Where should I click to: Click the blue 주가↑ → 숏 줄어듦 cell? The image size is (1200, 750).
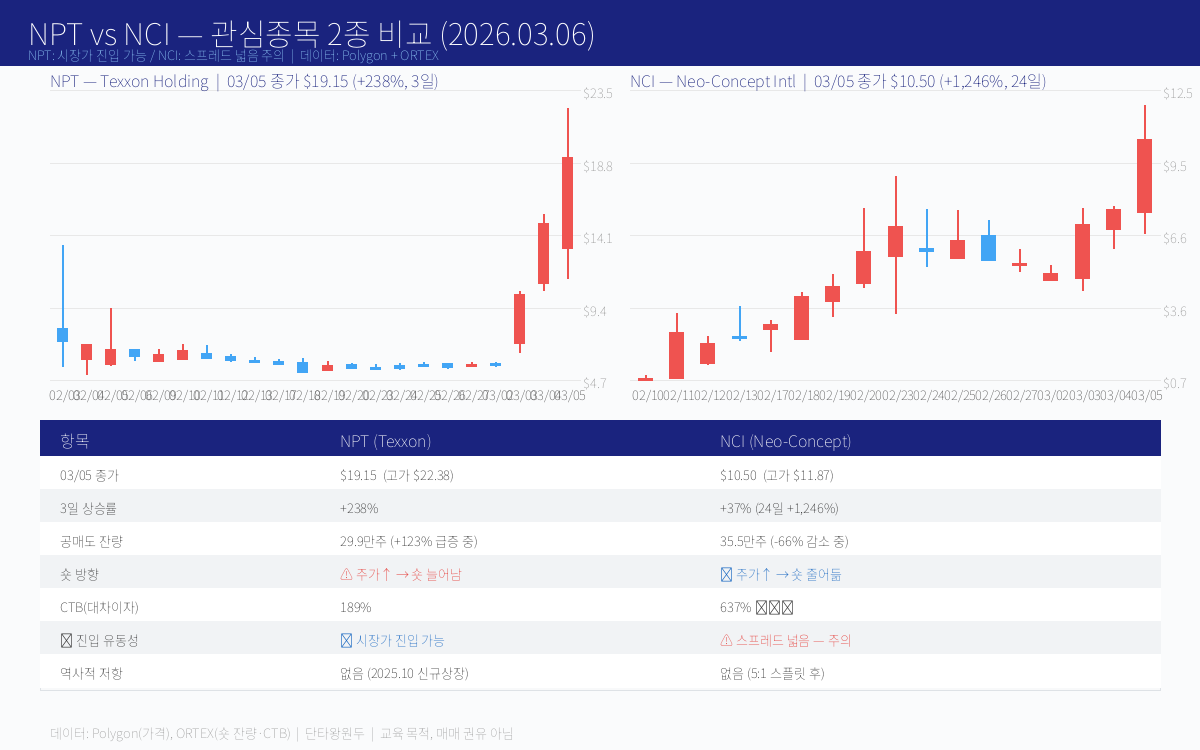tap(781, 575)
